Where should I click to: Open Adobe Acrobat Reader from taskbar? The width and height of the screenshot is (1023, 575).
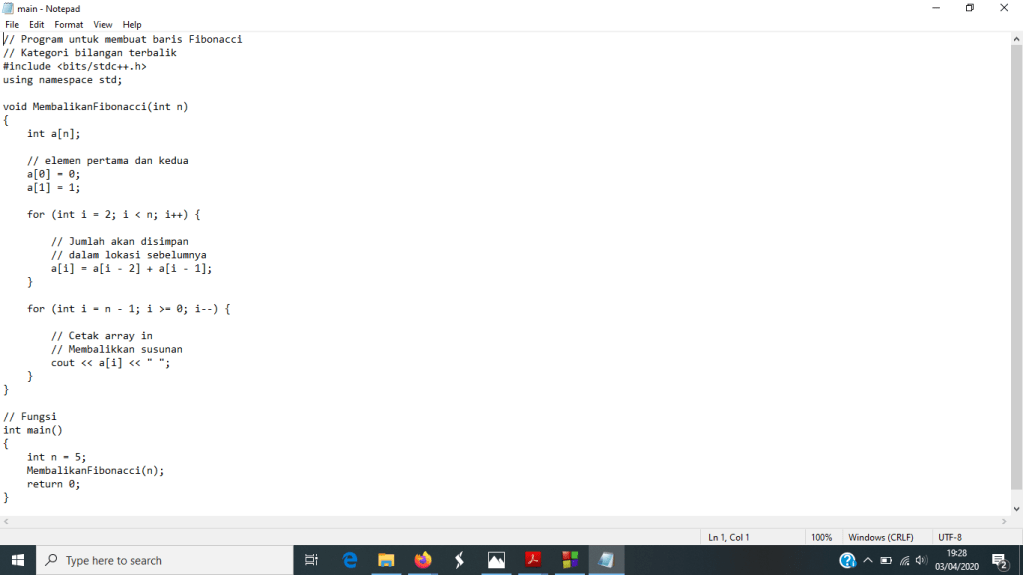pyautogui.click(x=533, y=560)
